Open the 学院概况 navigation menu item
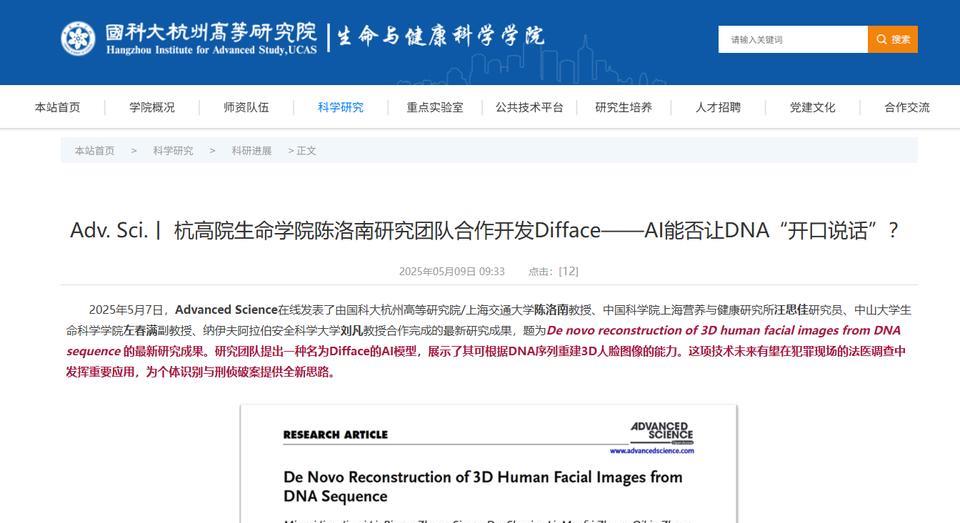960x523 pixels. 152,107
